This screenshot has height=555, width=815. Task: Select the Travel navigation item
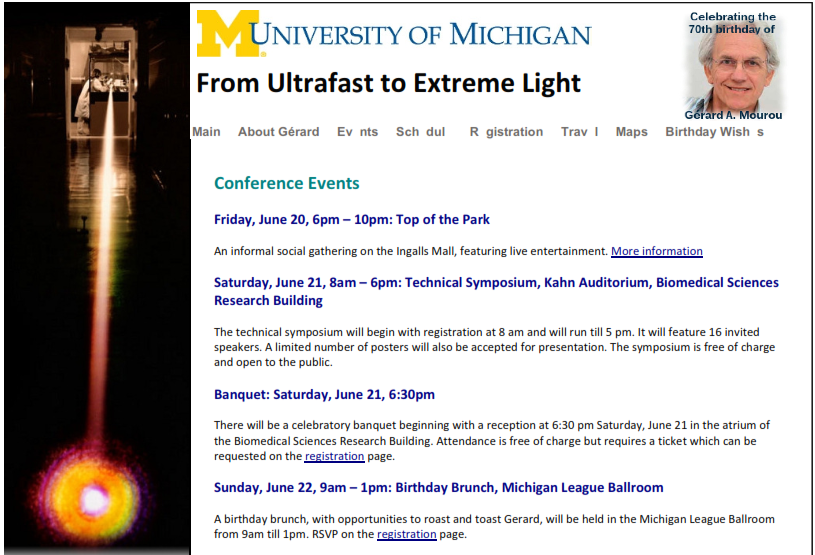580,132
